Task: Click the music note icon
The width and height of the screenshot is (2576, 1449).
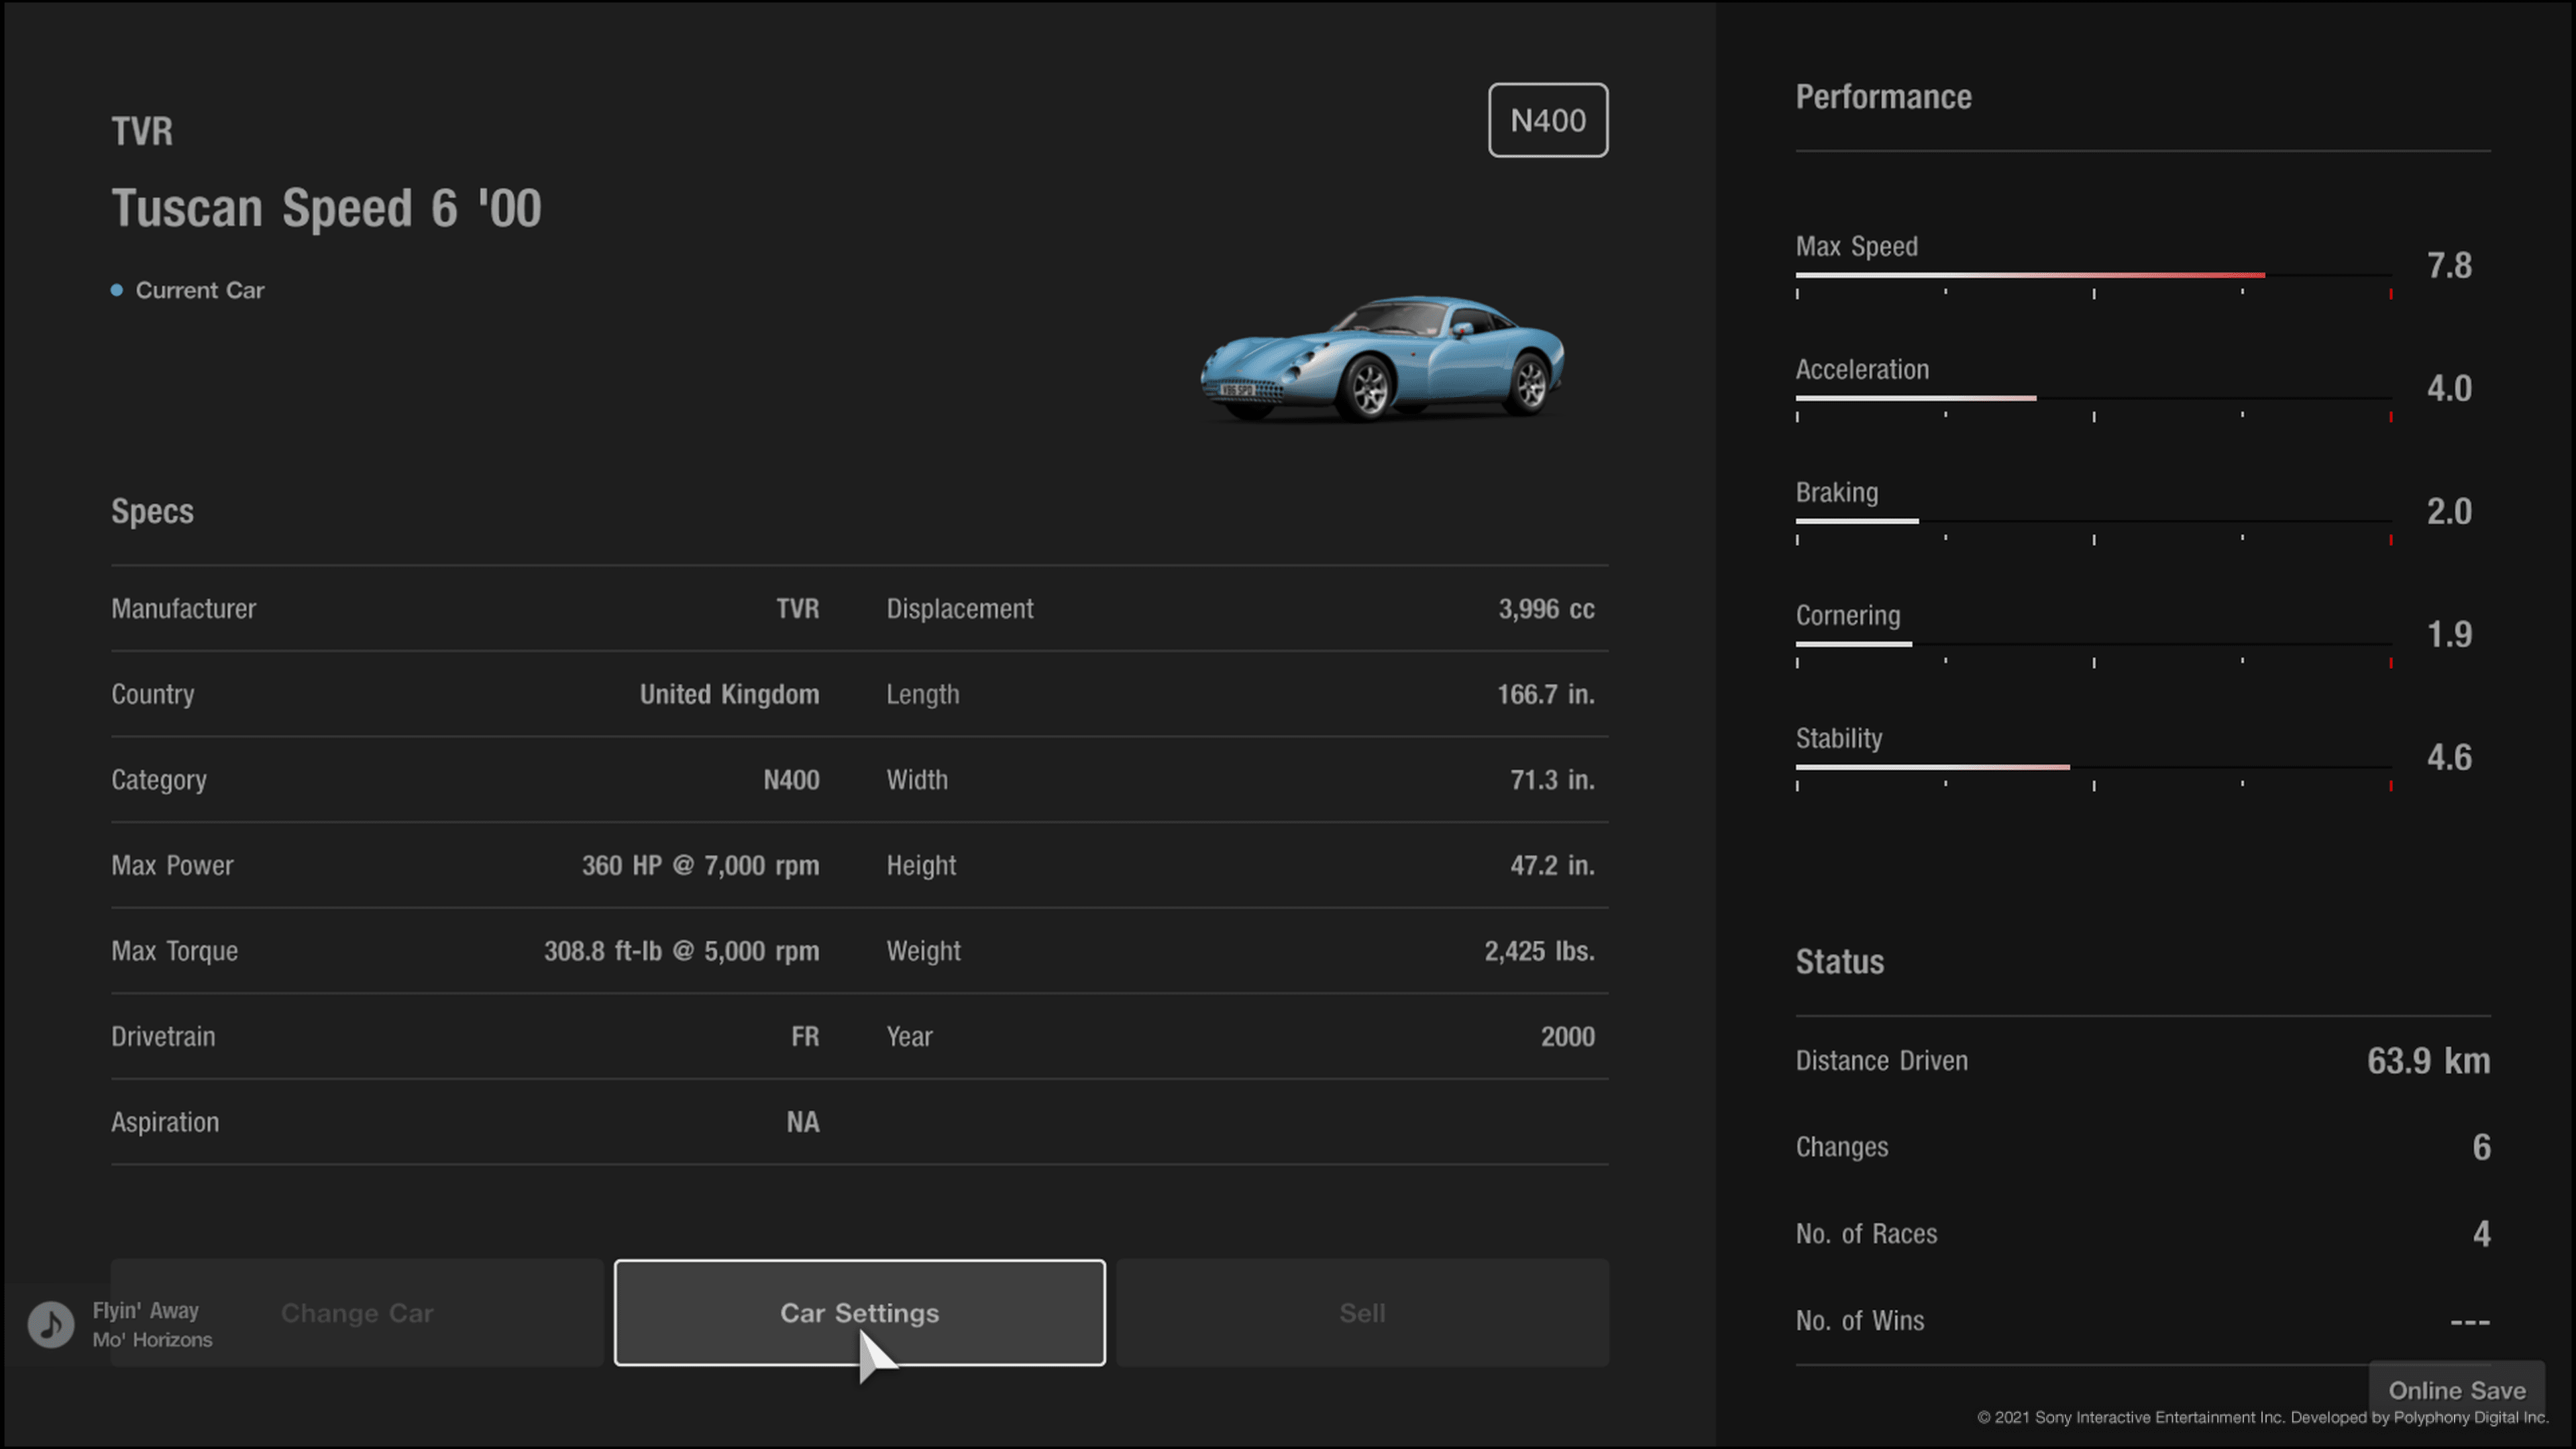Action: (51, 1324)
